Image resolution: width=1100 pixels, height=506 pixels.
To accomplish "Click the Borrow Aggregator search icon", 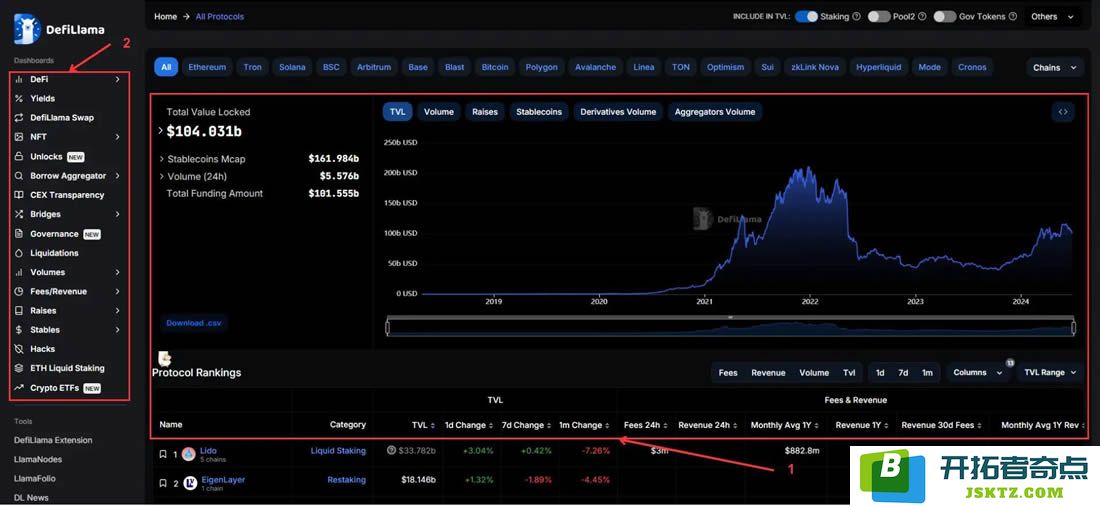I will [x=19, y=175].
